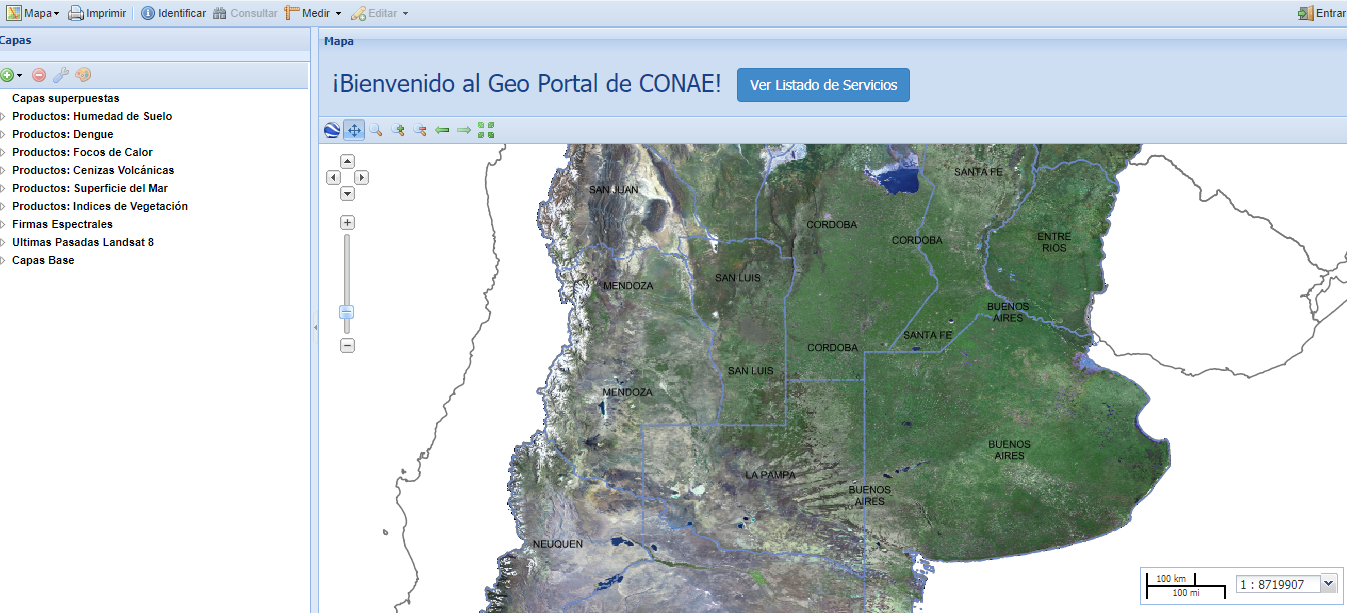
Task: Select the zoom box magnifier tool
Action: point(376,130)
